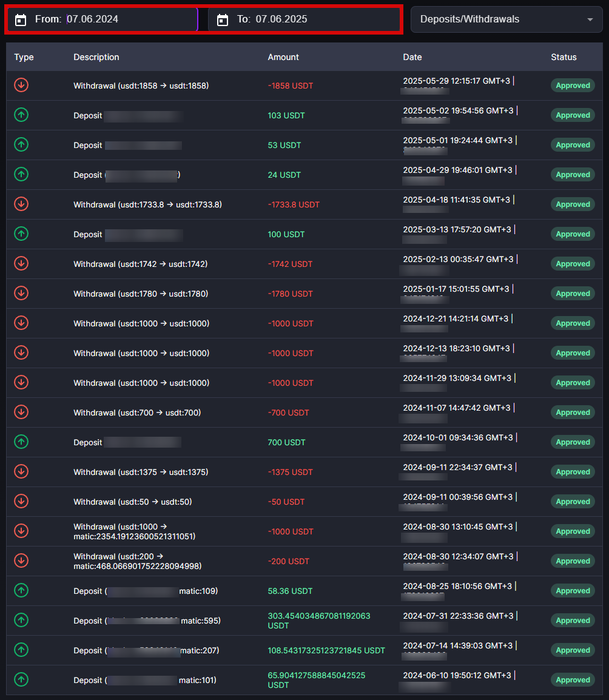The image size is (609, 700).
Task: Click the calendar icon beside From date
Action: [x=21, y=20]
